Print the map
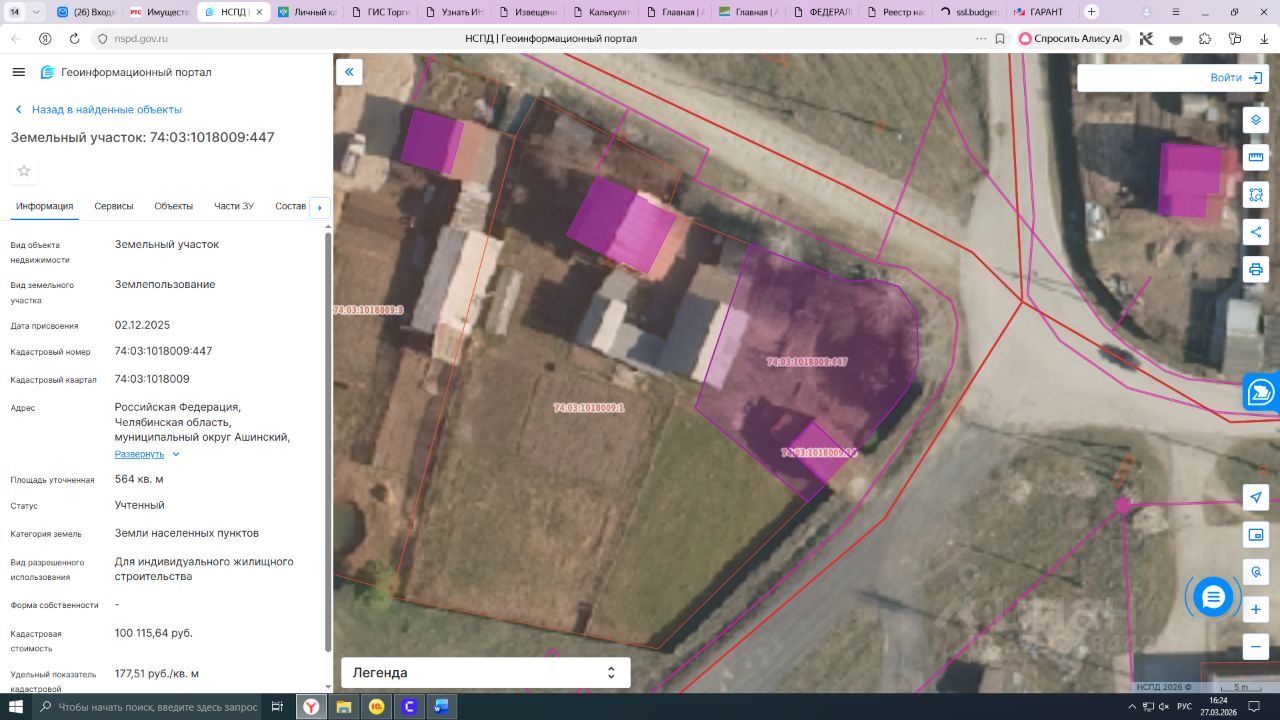The image size is (1280, 720). click(x=1255, y=269)
